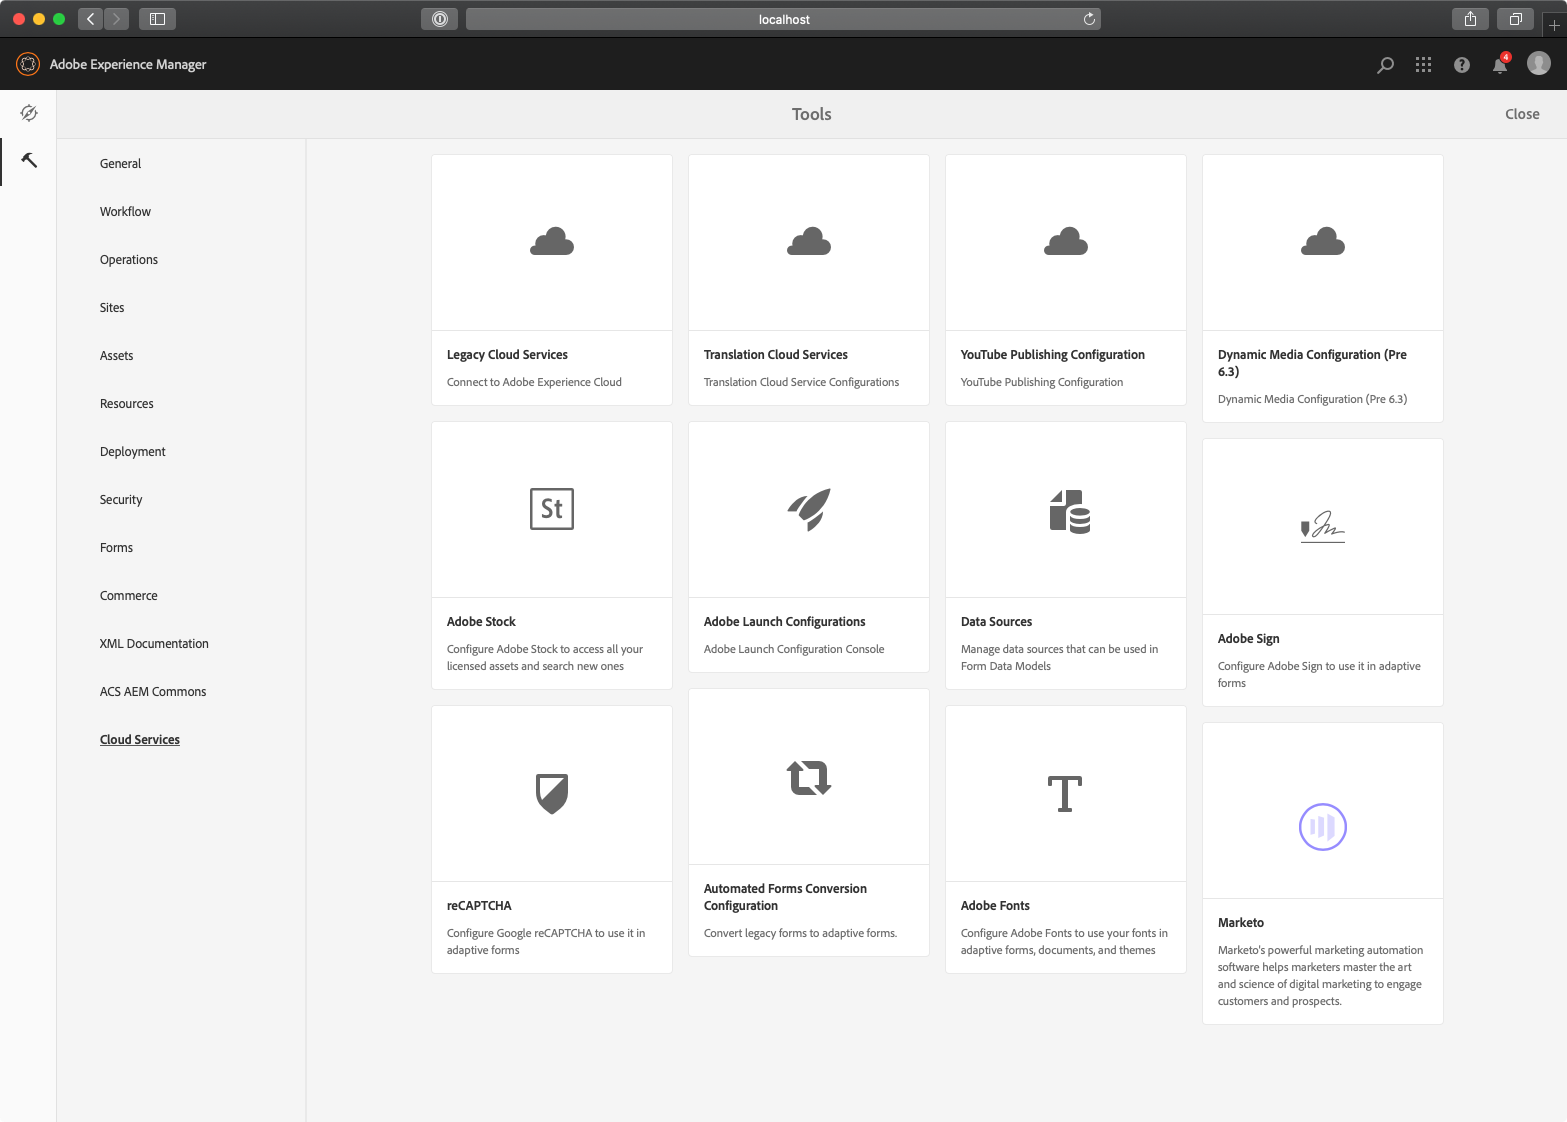Screen dimensions: 1567x1122
Task: Select Operations in the Tools menu
Action: coord(129,260)
